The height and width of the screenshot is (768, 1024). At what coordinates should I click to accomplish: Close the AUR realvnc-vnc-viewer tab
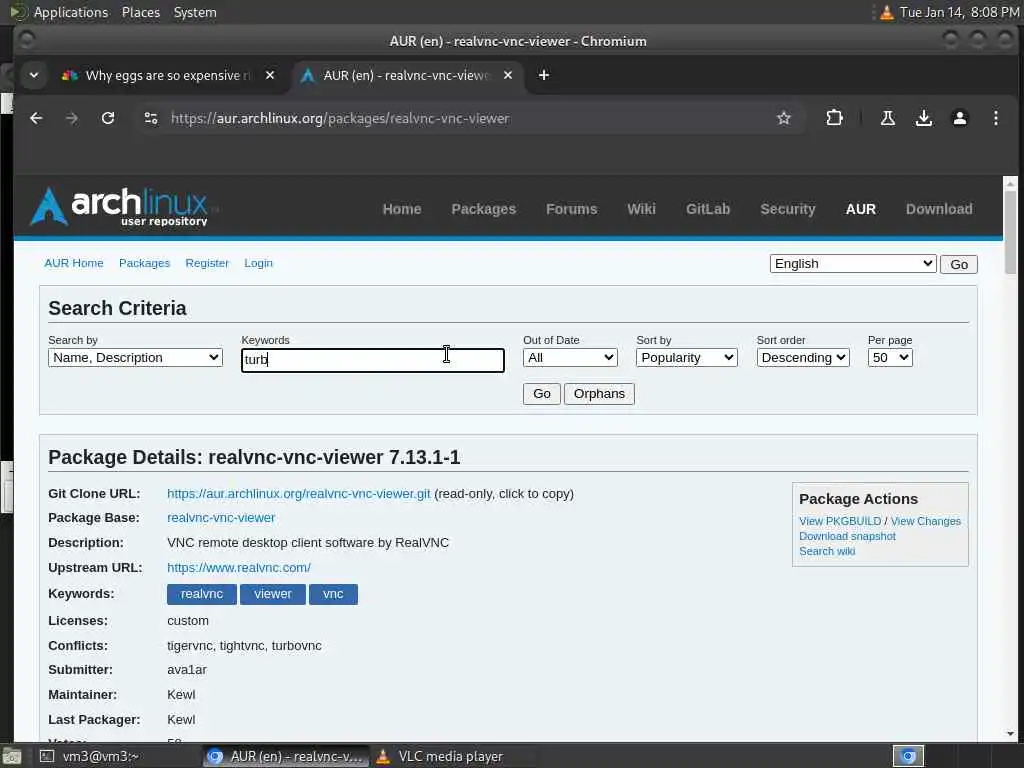pyautogui.click(x=507, y=75)
